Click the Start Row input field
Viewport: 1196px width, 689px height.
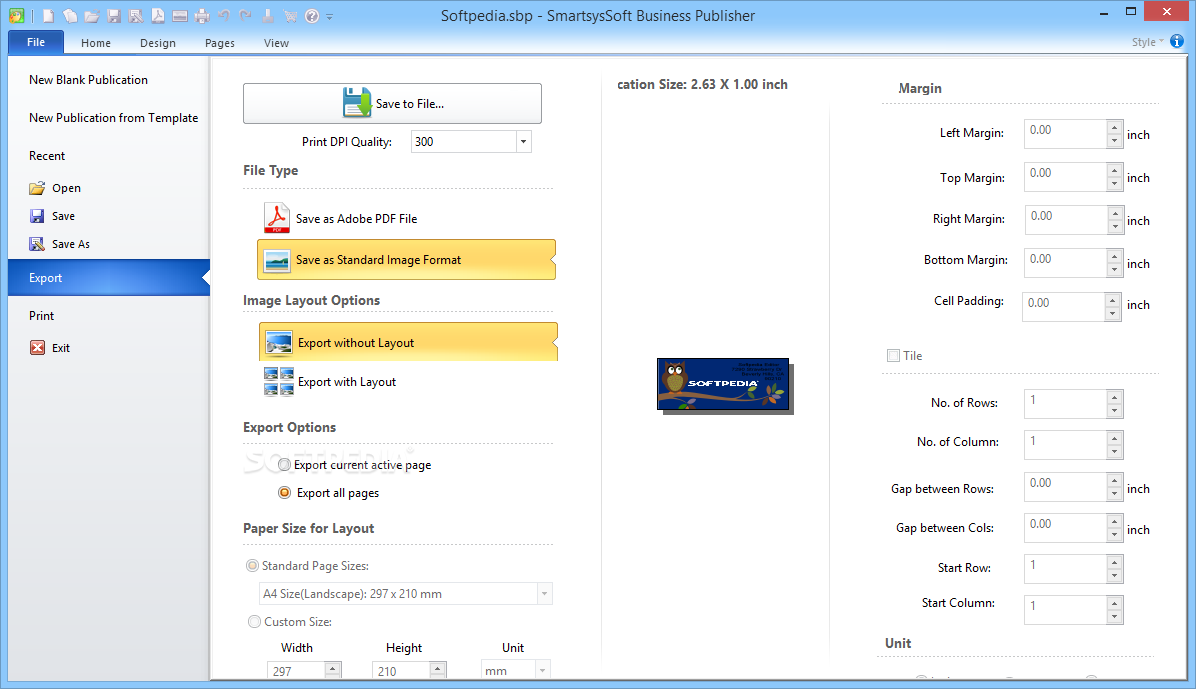point(1065,568)
